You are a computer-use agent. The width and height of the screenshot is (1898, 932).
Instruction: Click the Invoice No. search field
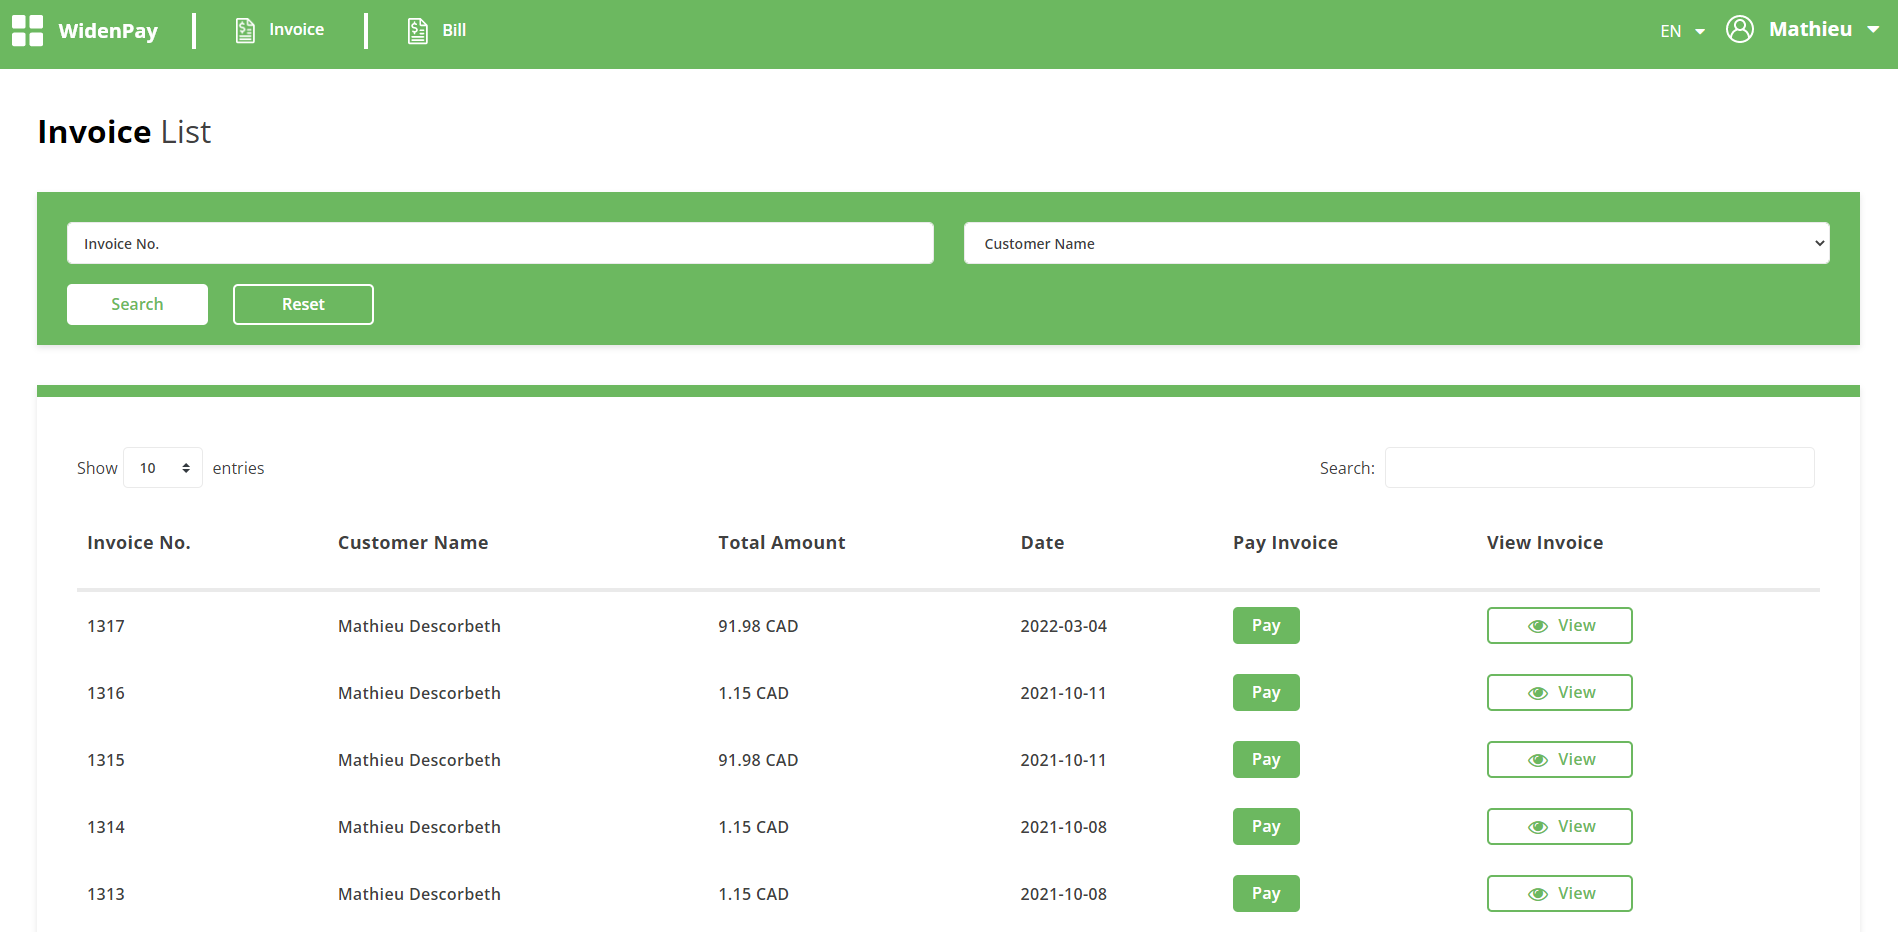(500, 243)
